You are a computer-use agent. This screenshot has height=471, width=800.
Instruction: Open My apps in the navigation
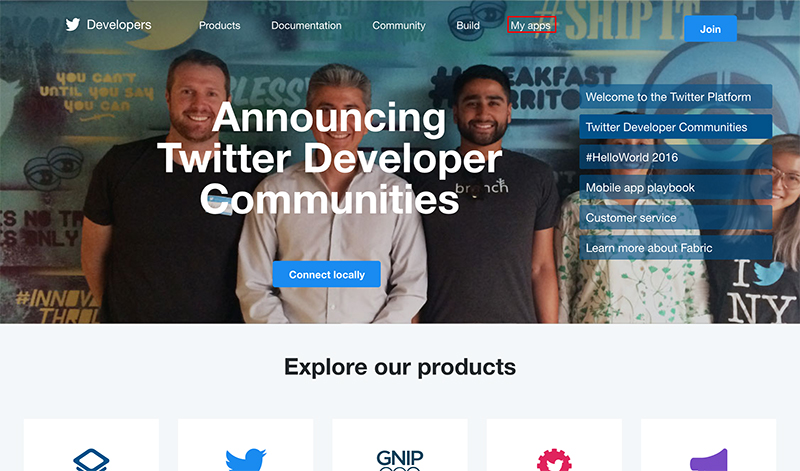531,25
